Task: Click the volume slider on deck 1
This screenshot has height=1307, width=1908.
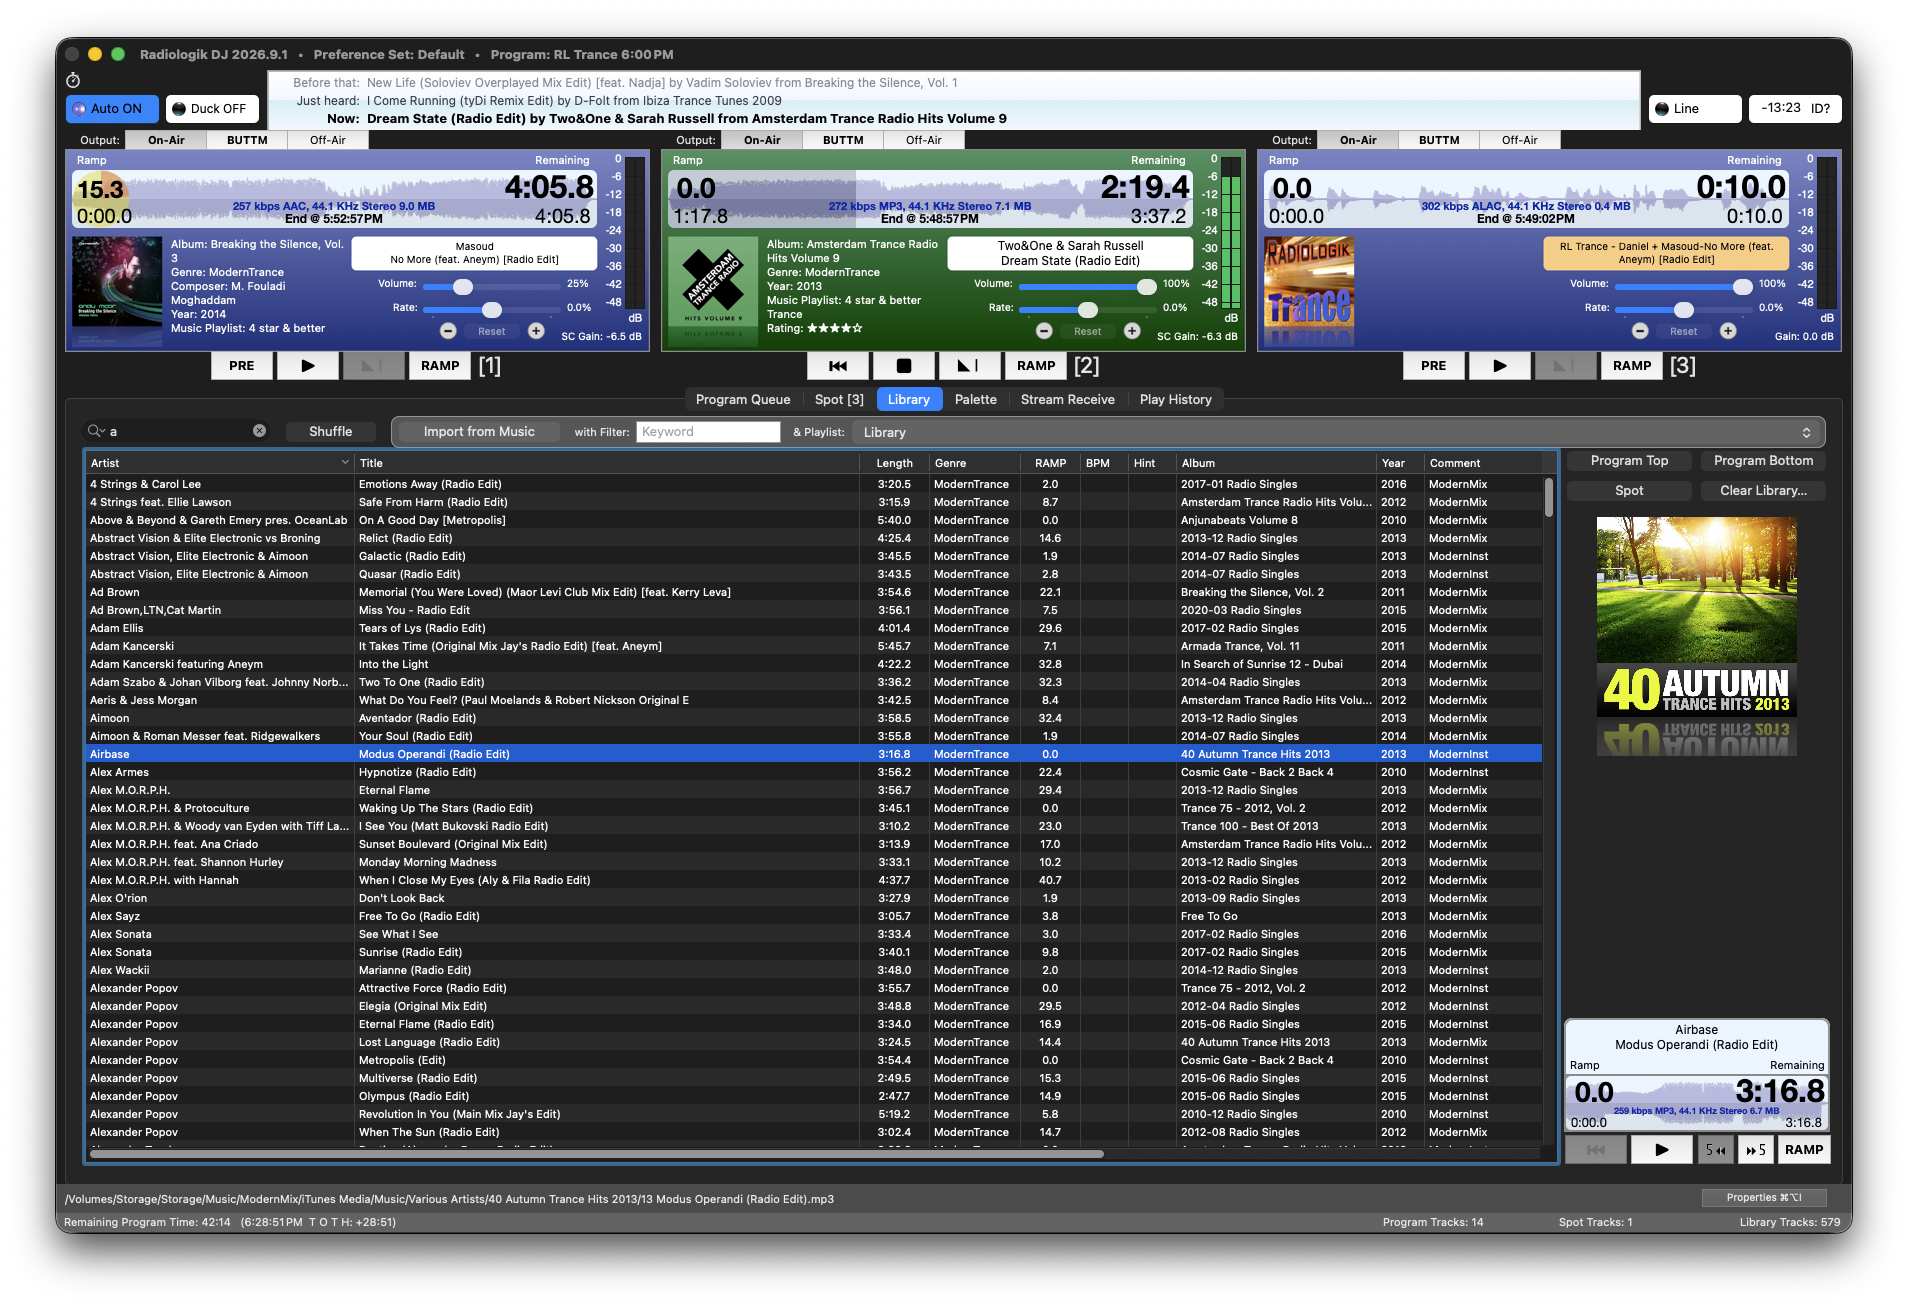Action: (492, 287)
